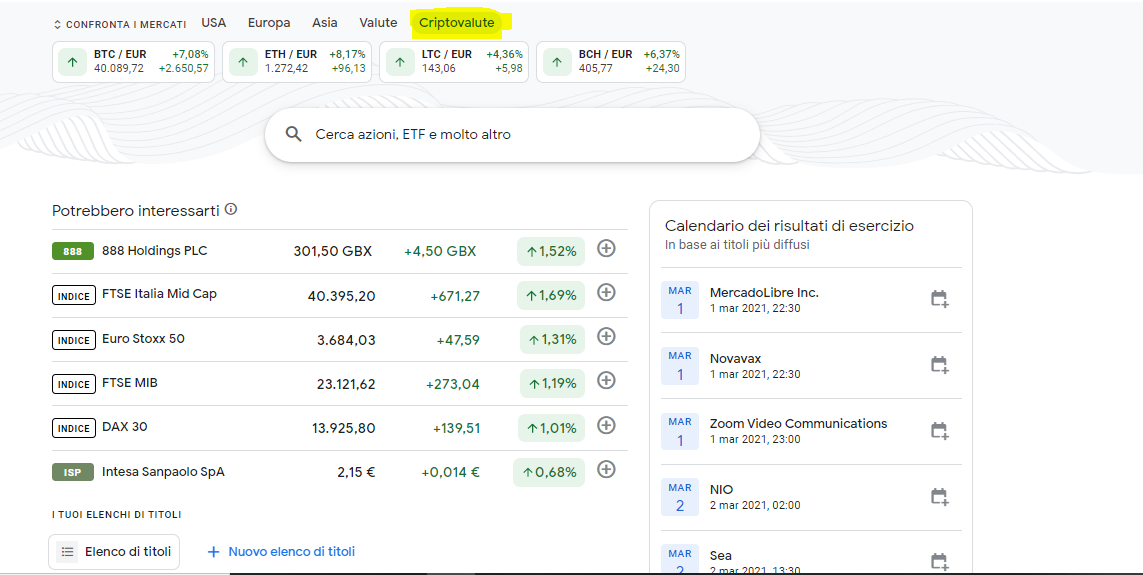Add Intesa Sanpaolo SpA to watchlist
1143x575 pixels.
coord(606,469)
